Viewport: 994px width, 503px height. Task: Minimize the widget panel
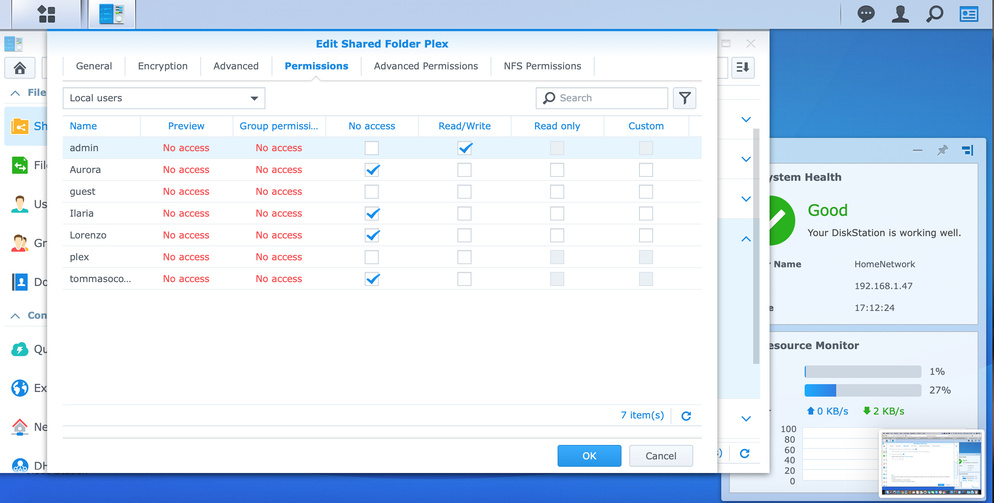click(917, 150)
